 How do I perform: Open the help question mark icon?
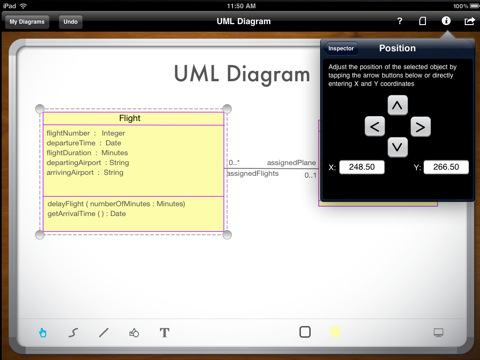pyautogui.click(x=400, y=21)
